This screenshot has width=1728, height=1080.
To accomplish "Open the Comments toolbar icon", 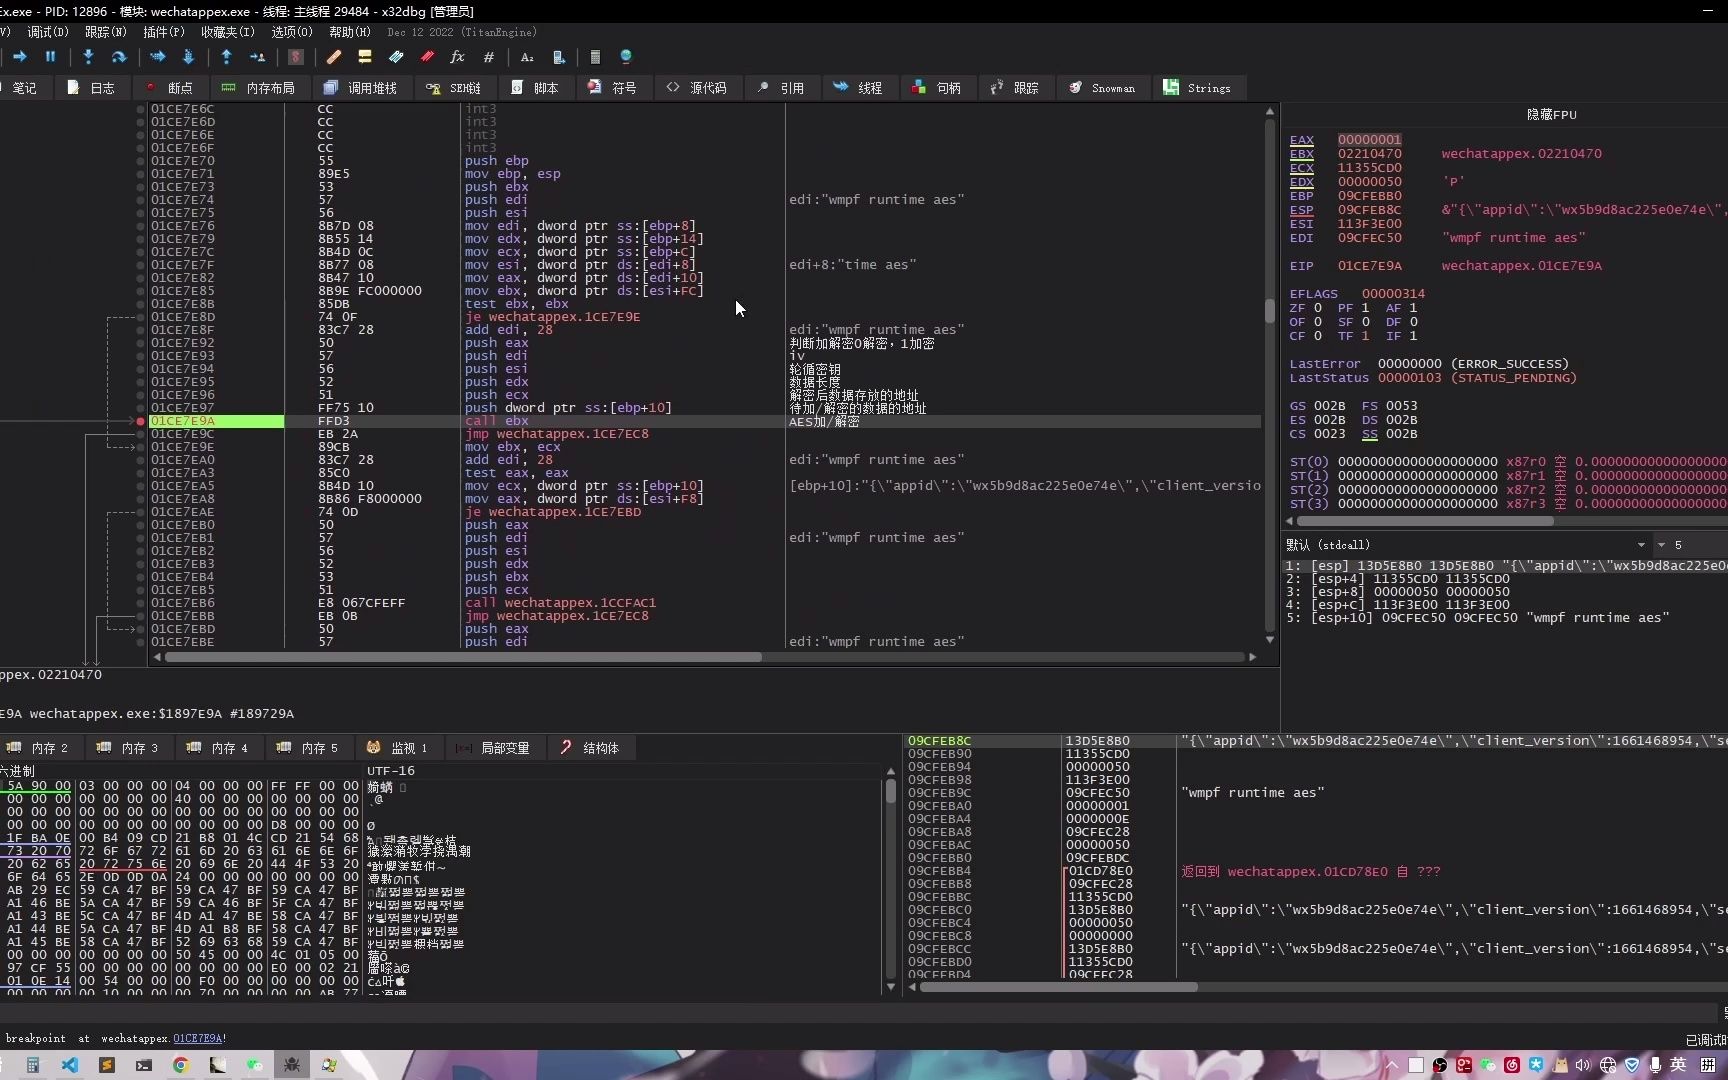I will [x=365, y=57].
